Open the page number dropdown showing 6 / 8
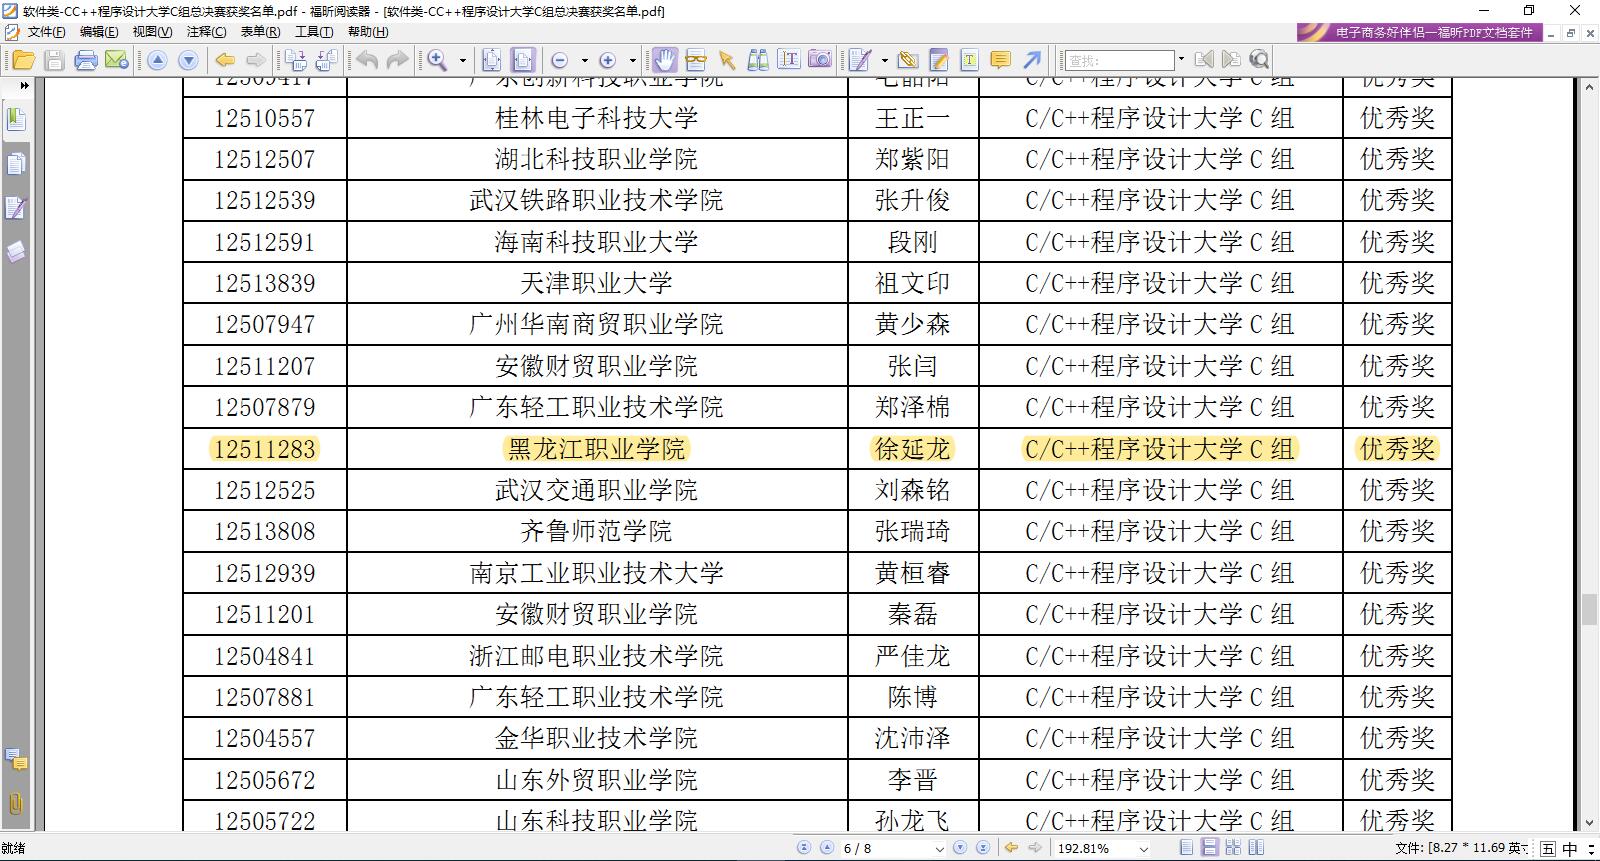Screen dimensions: 1600x861 939,849
